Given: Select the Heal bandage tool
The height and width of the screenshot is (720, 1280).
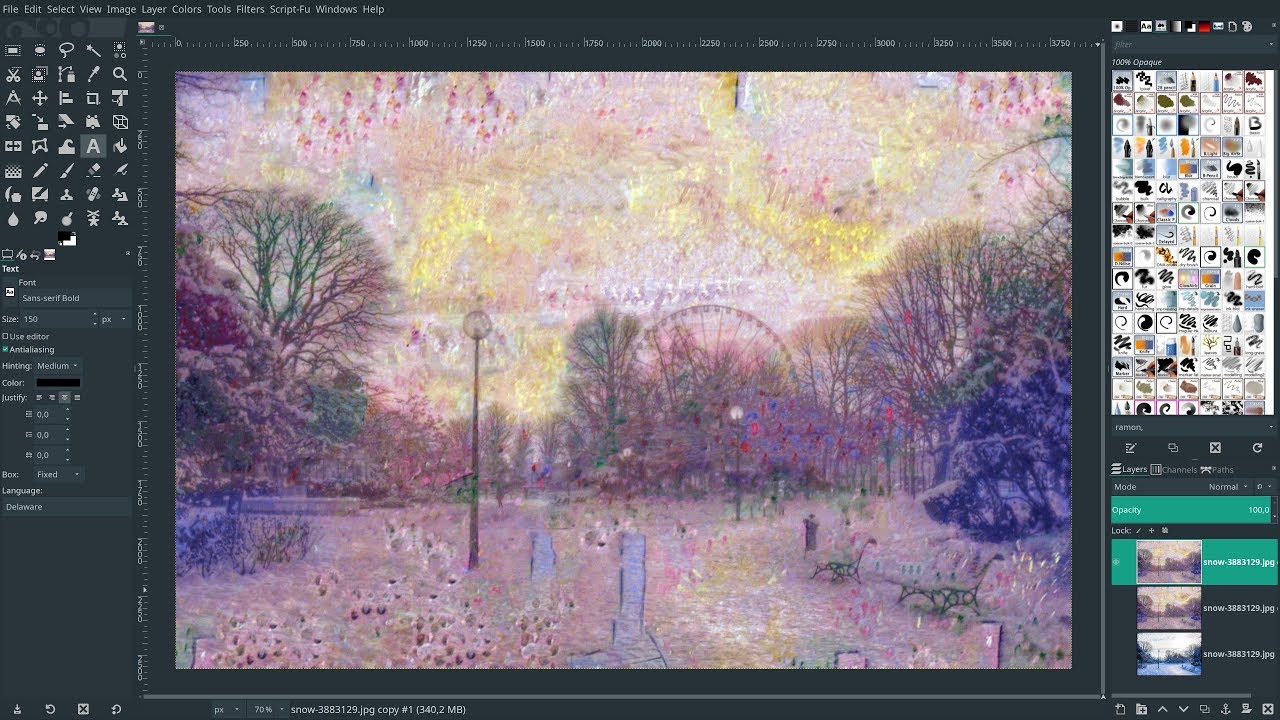Looking at the screenshot, I should tap(93, 195).
